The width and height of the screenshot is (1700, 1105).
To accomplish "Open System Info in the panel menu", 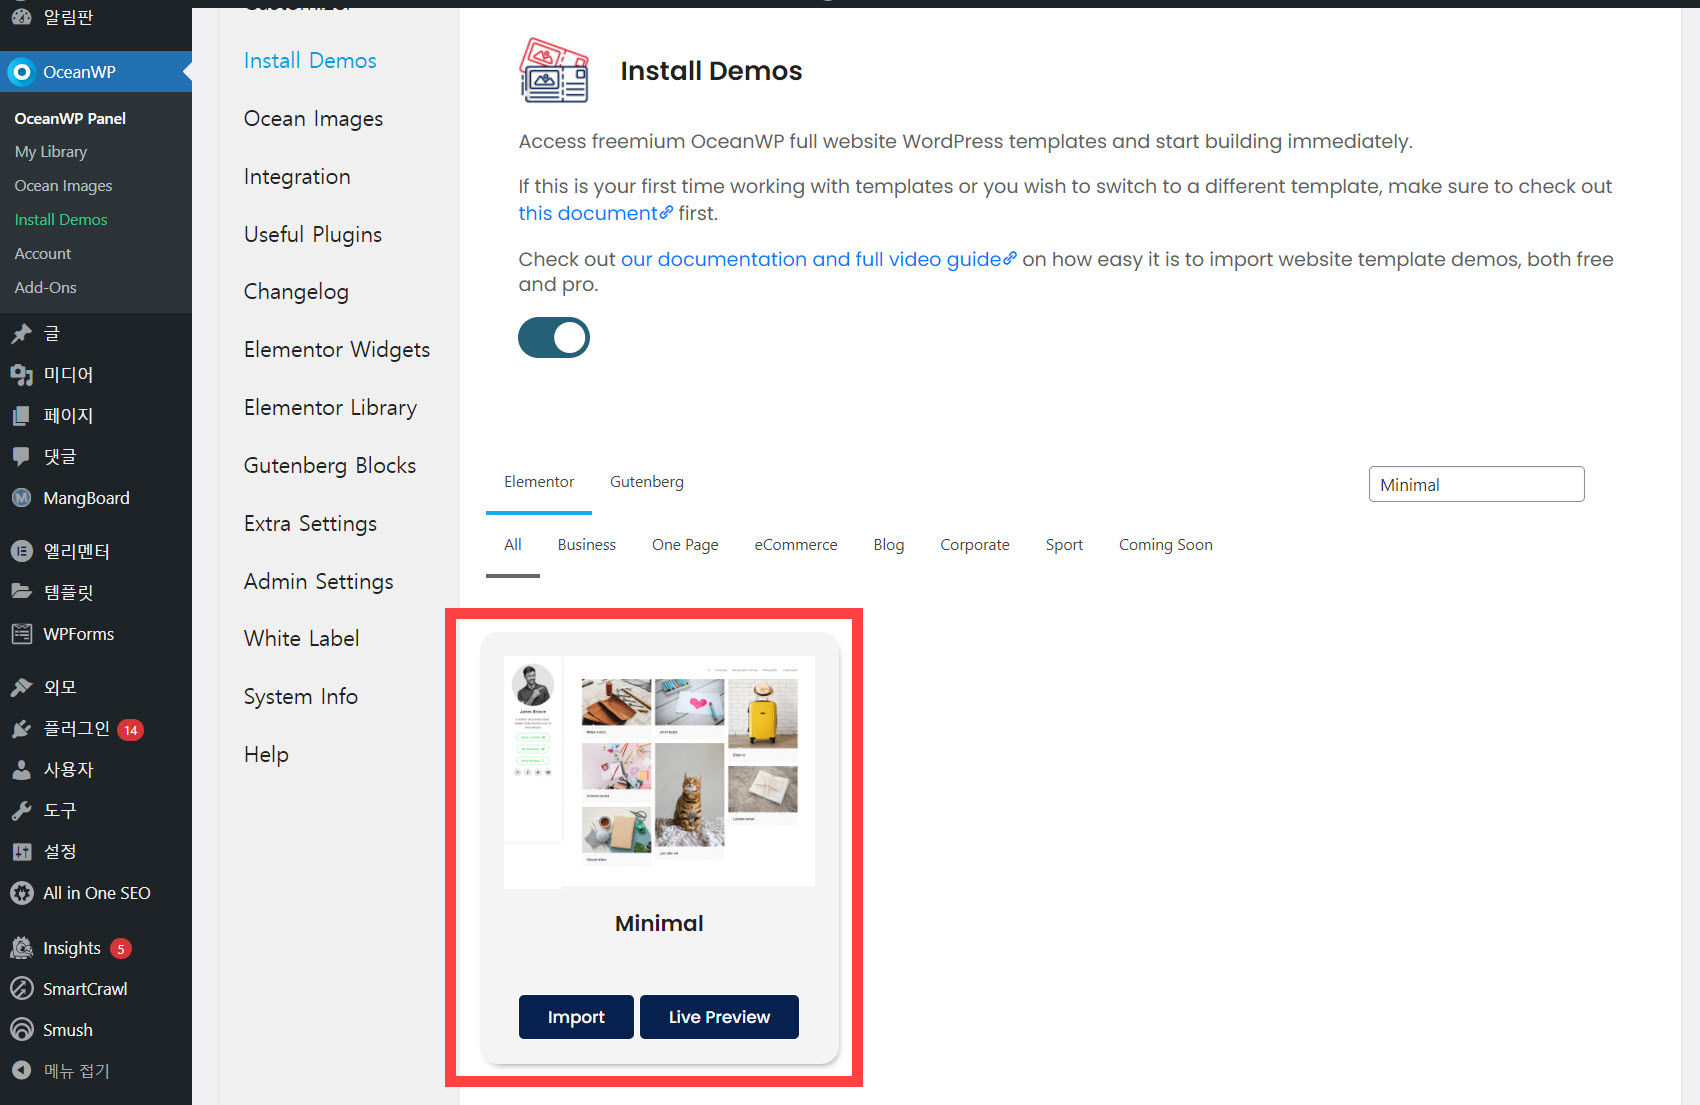I will click(300, 697).
